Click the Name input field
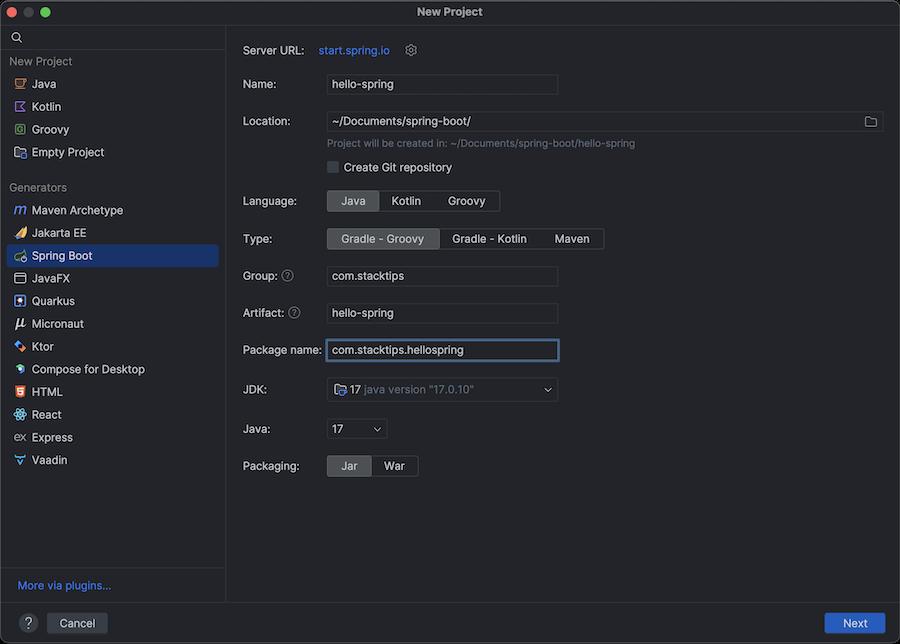The width and height of the screenshot is (900, 644). point(442,84)
